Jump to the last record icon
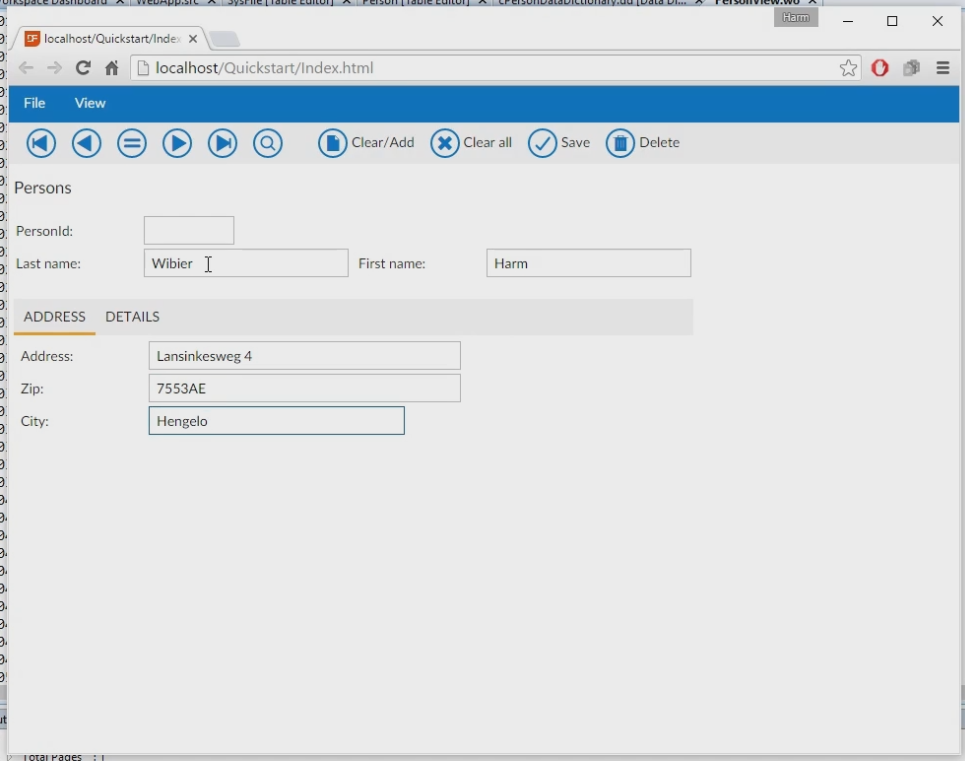 (222, 143)
